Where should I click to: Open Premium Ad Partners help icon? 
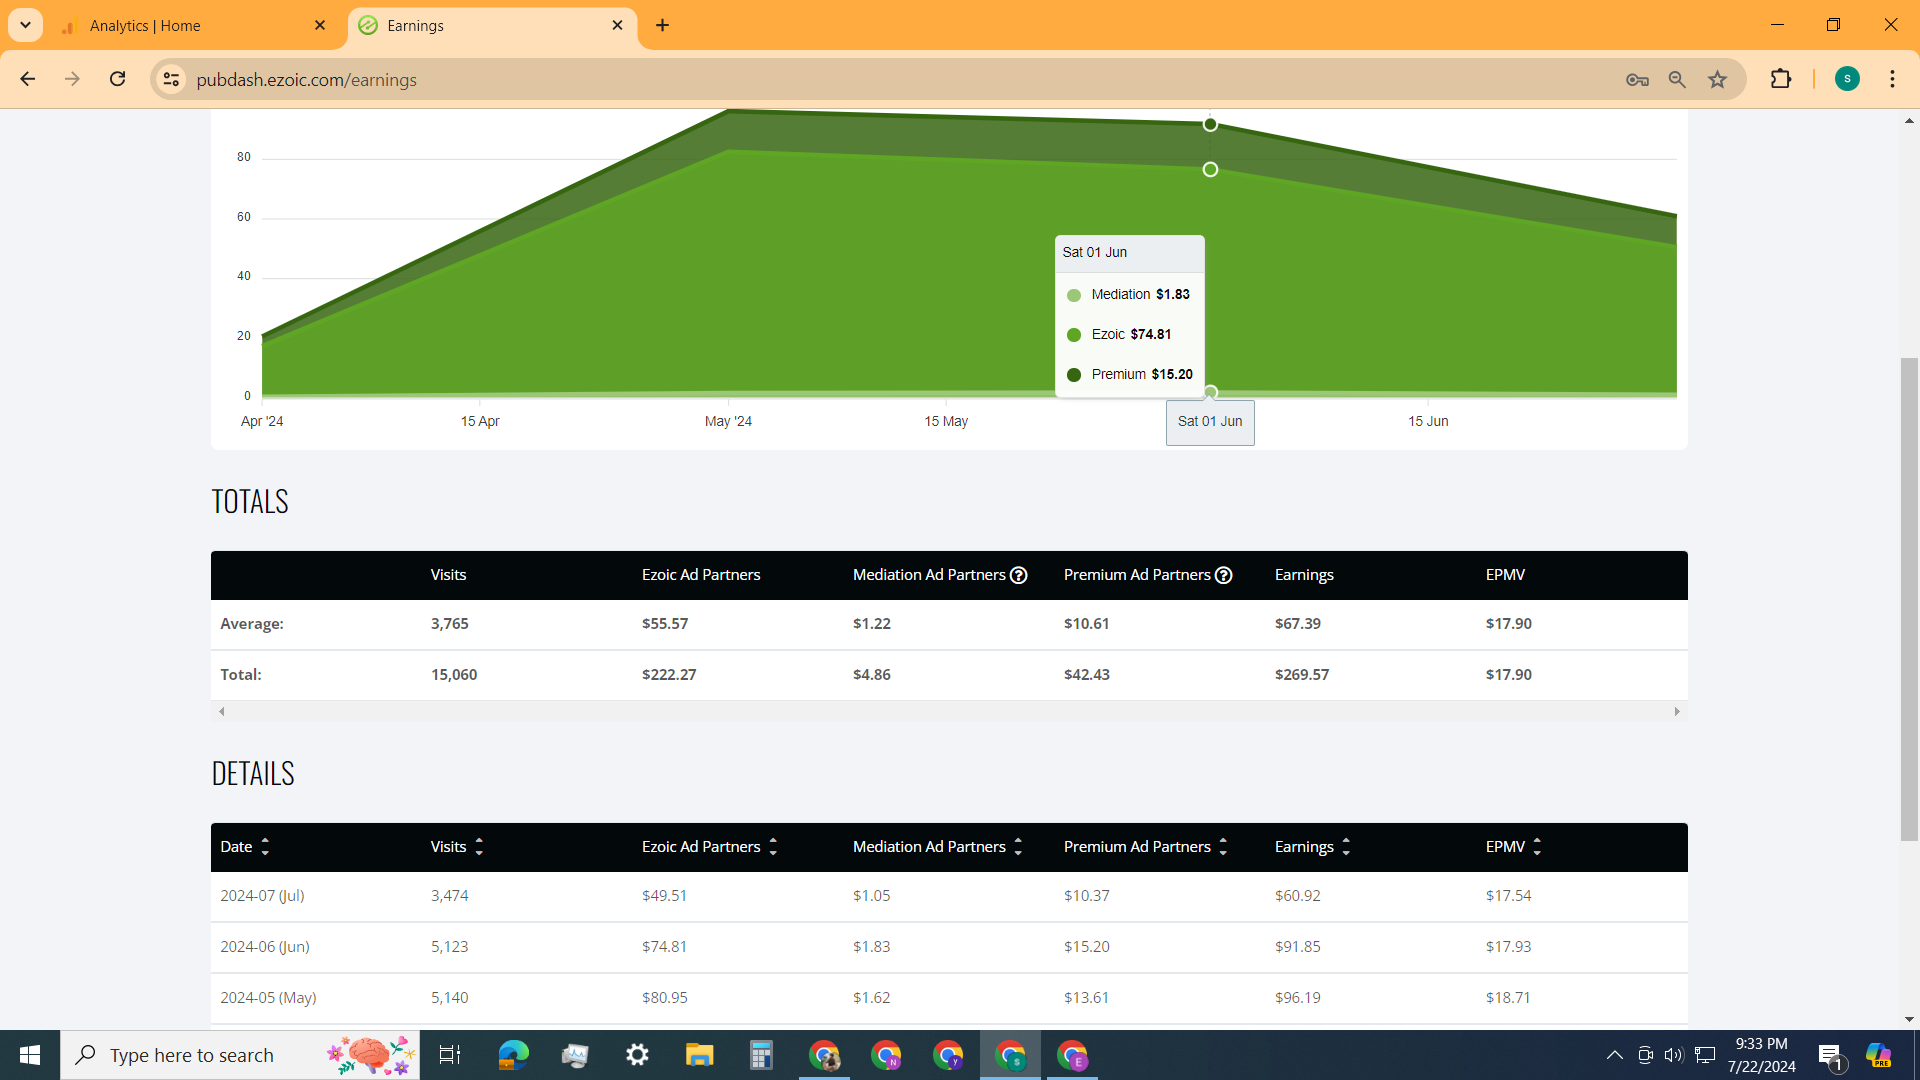coord(1224,575)
